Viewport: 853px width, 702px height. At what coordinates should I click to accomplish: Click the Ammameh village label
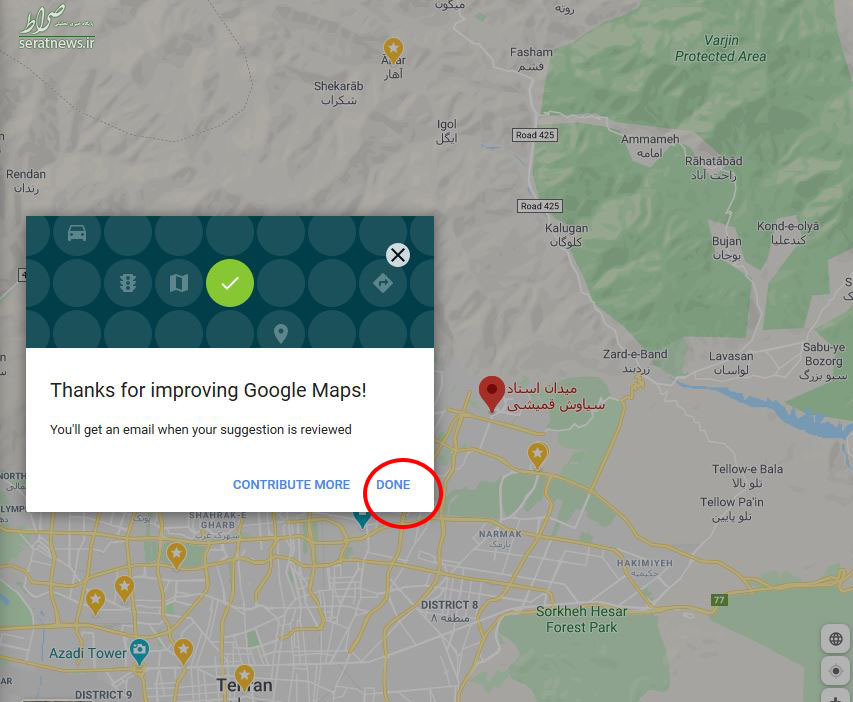650,145
